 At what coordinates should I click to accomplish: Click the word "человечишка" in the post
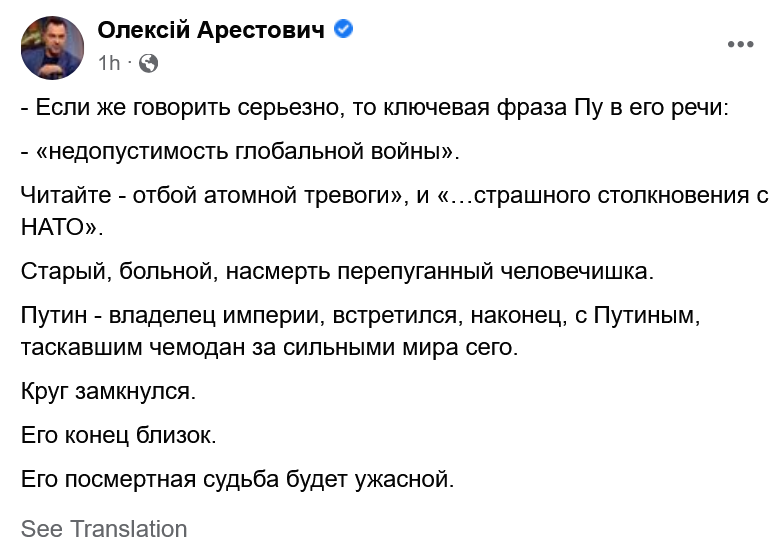click(574, 271)
